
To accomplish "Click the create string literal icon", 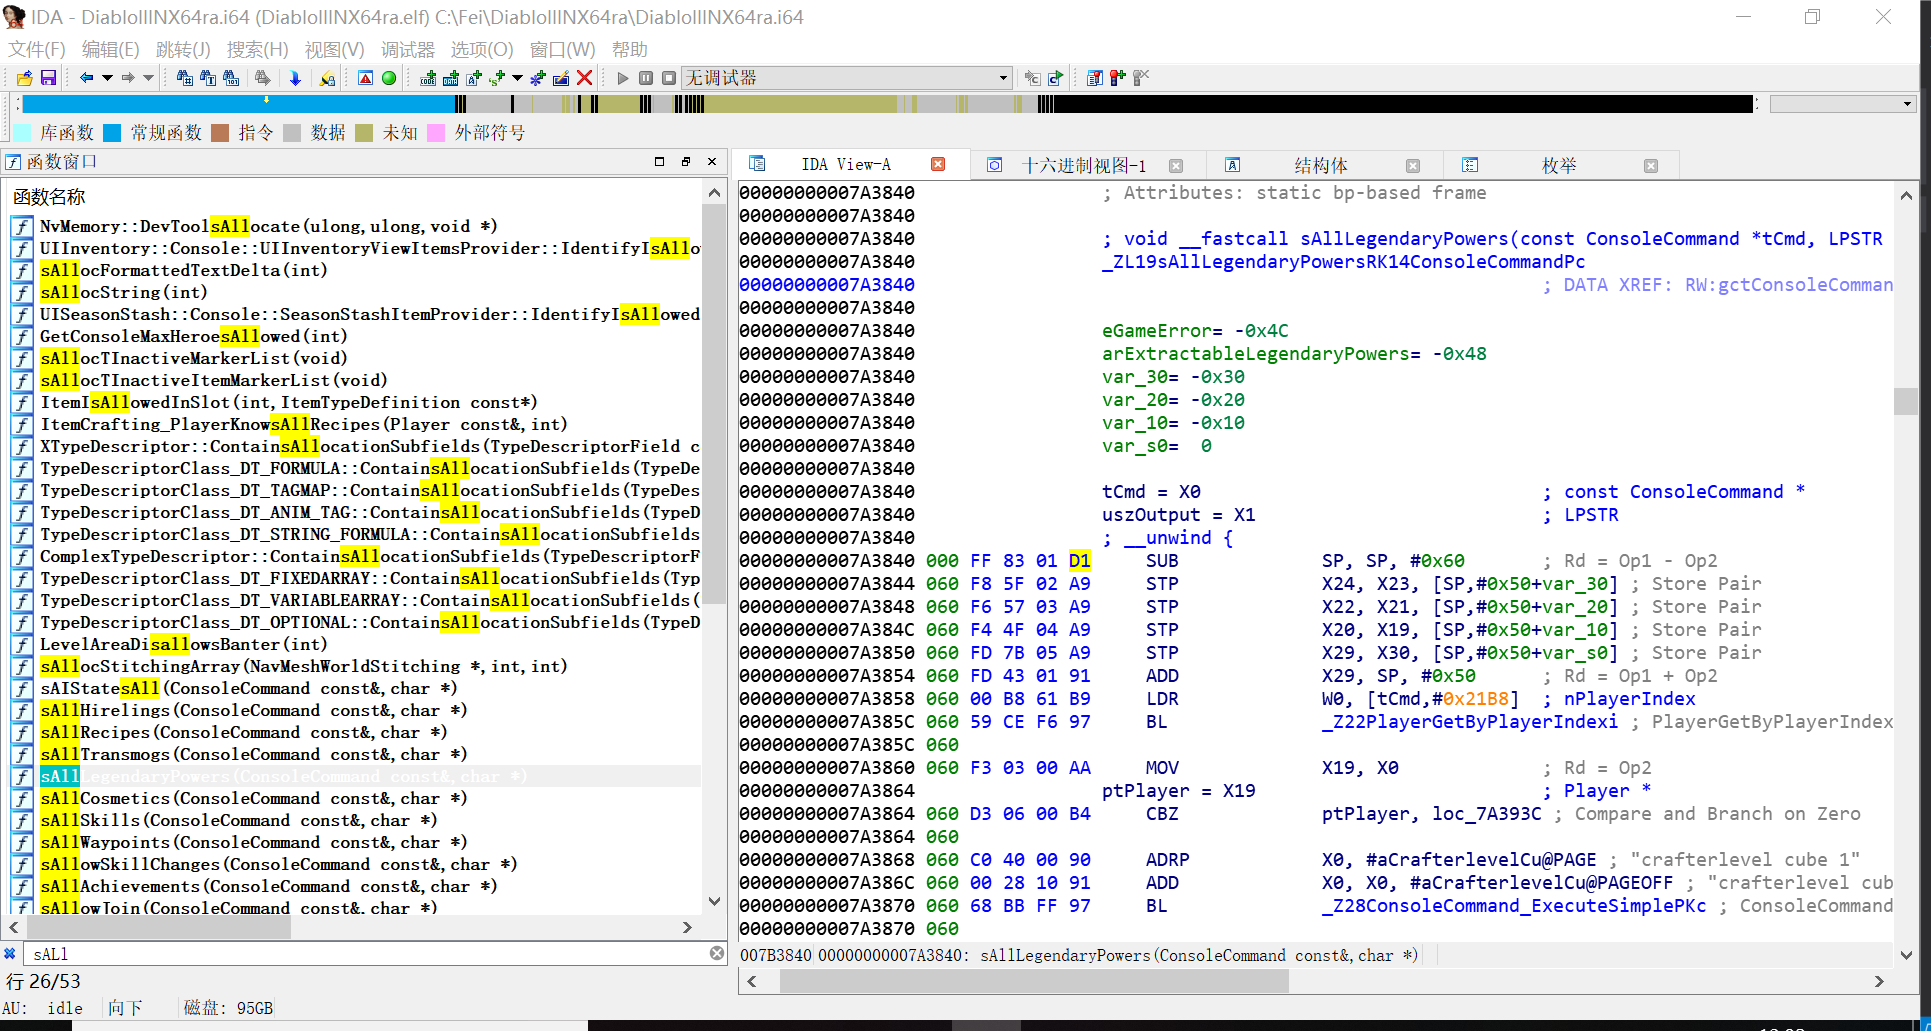I will [474, 78].
